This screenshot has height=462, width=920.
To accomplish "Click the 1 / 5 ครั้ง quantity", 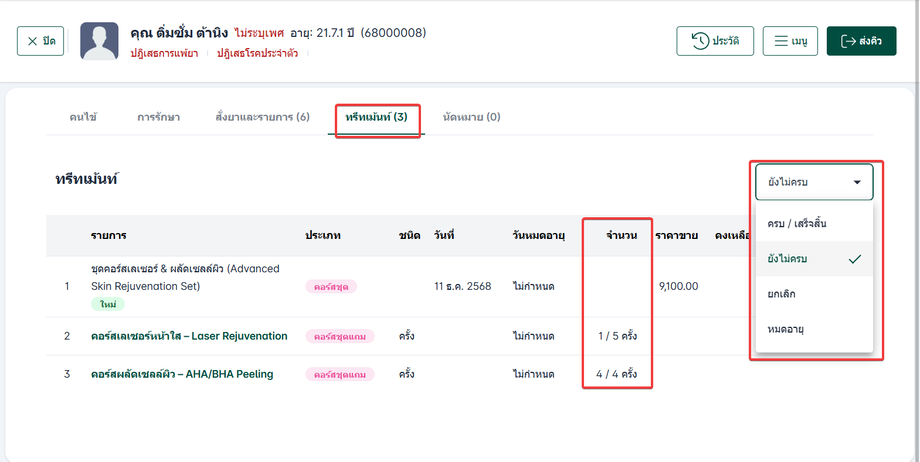I will (x=617, y=336).
